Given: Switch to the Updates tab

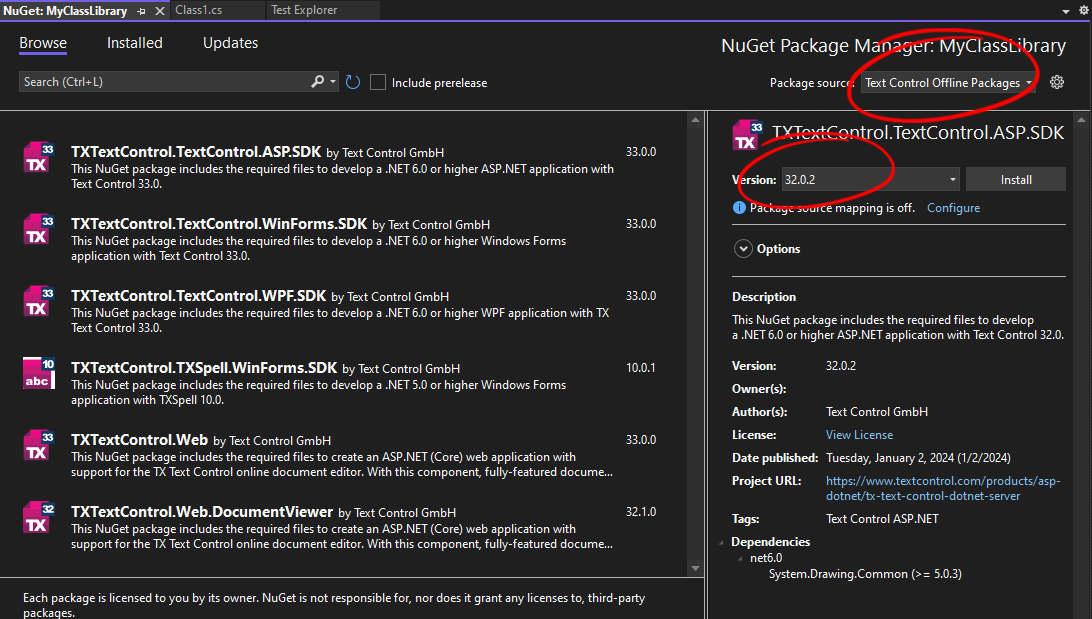Looking at the screenshot, I should (x=231, y=42).
